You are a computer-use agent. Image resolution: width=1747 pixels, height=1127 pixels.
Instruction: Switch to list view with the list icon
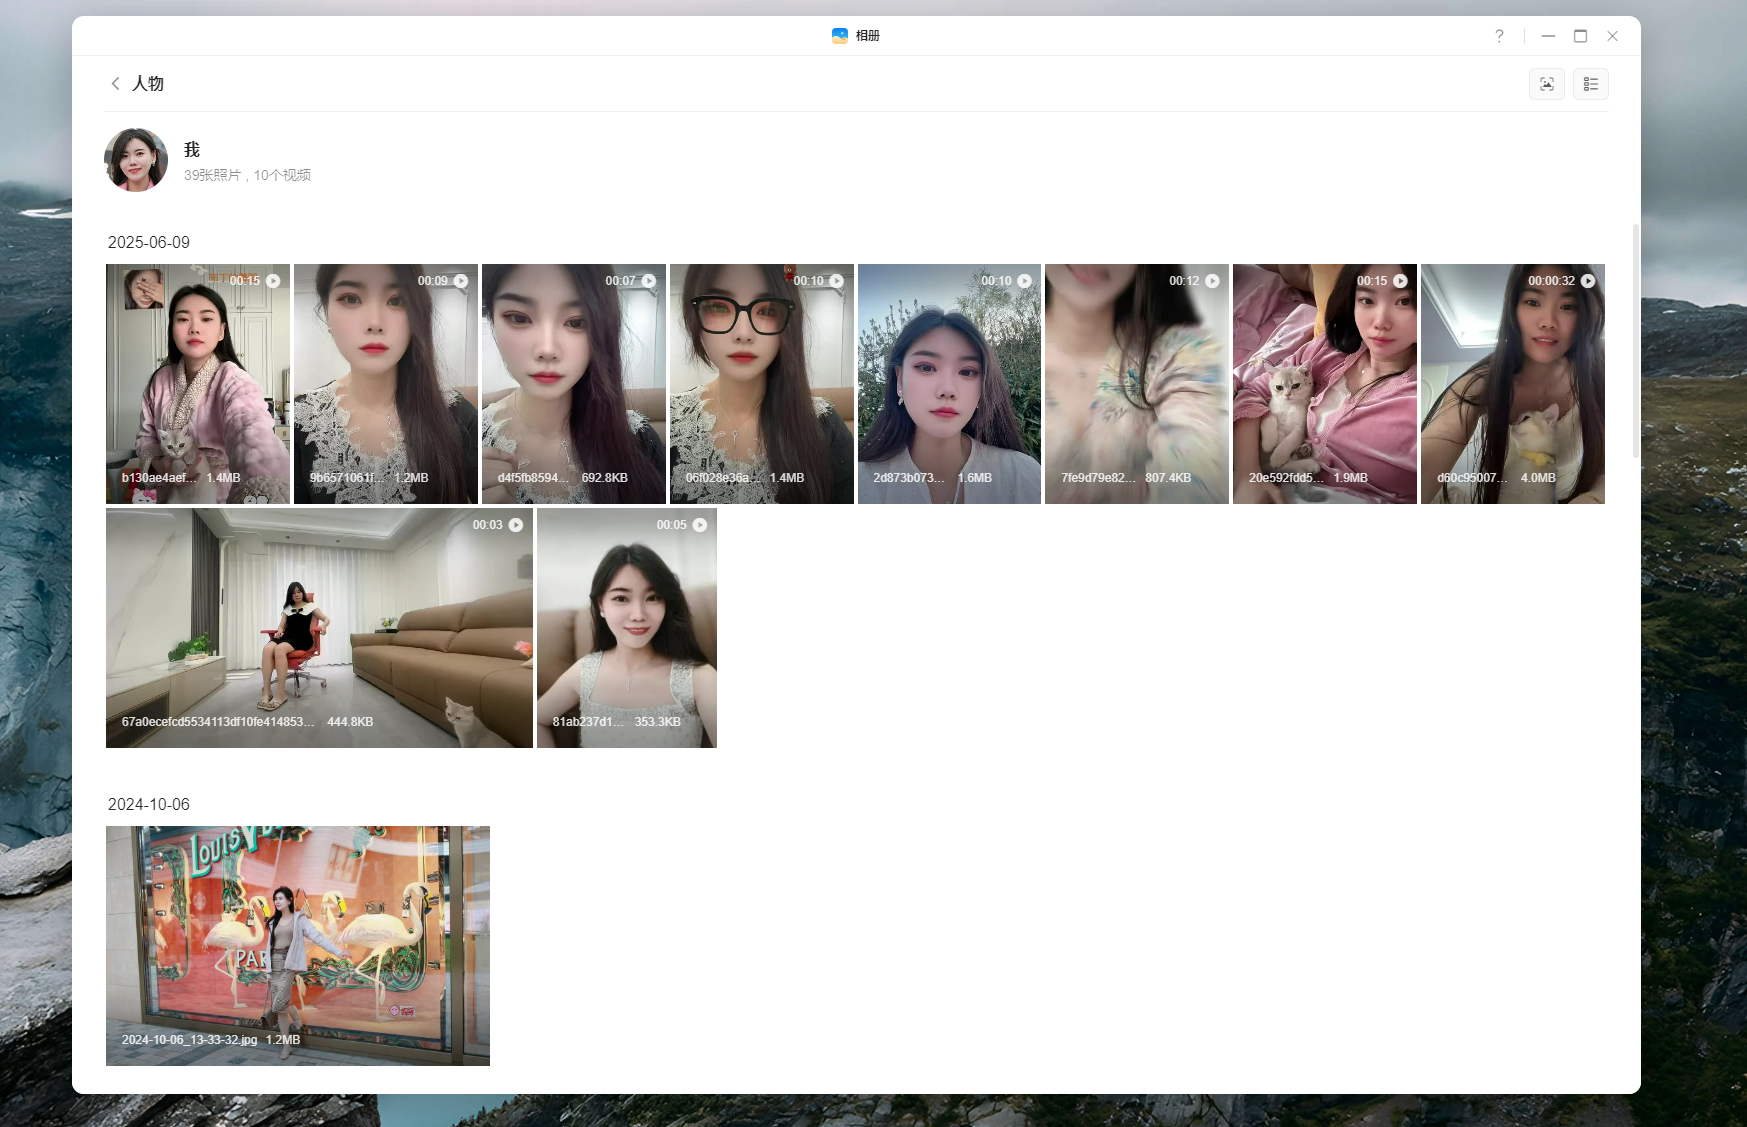click(1590, 84)
